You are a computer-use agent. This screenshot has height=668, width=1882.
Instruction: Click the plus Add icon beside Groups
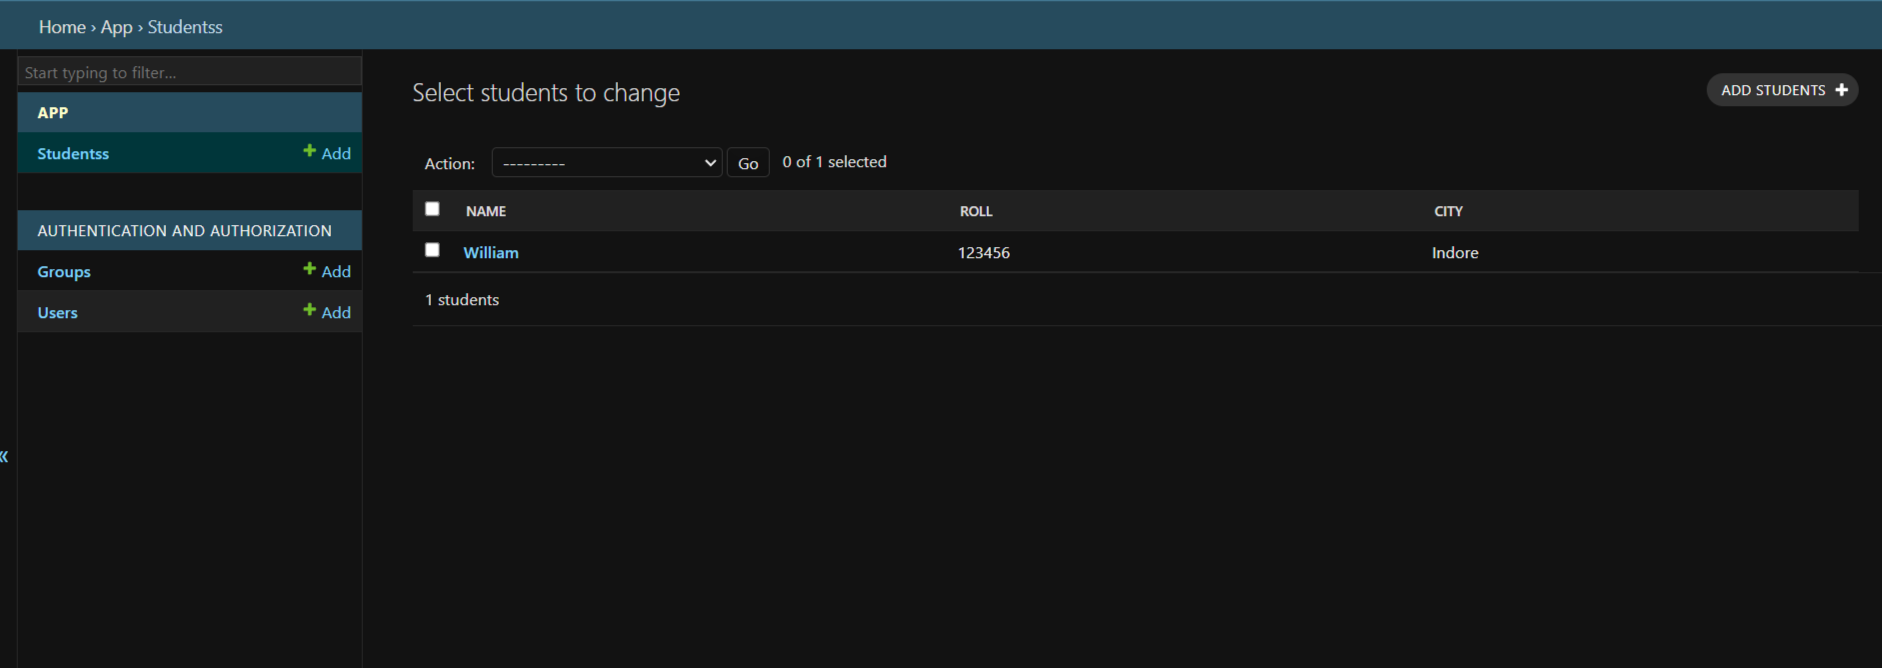click(309, 269)
